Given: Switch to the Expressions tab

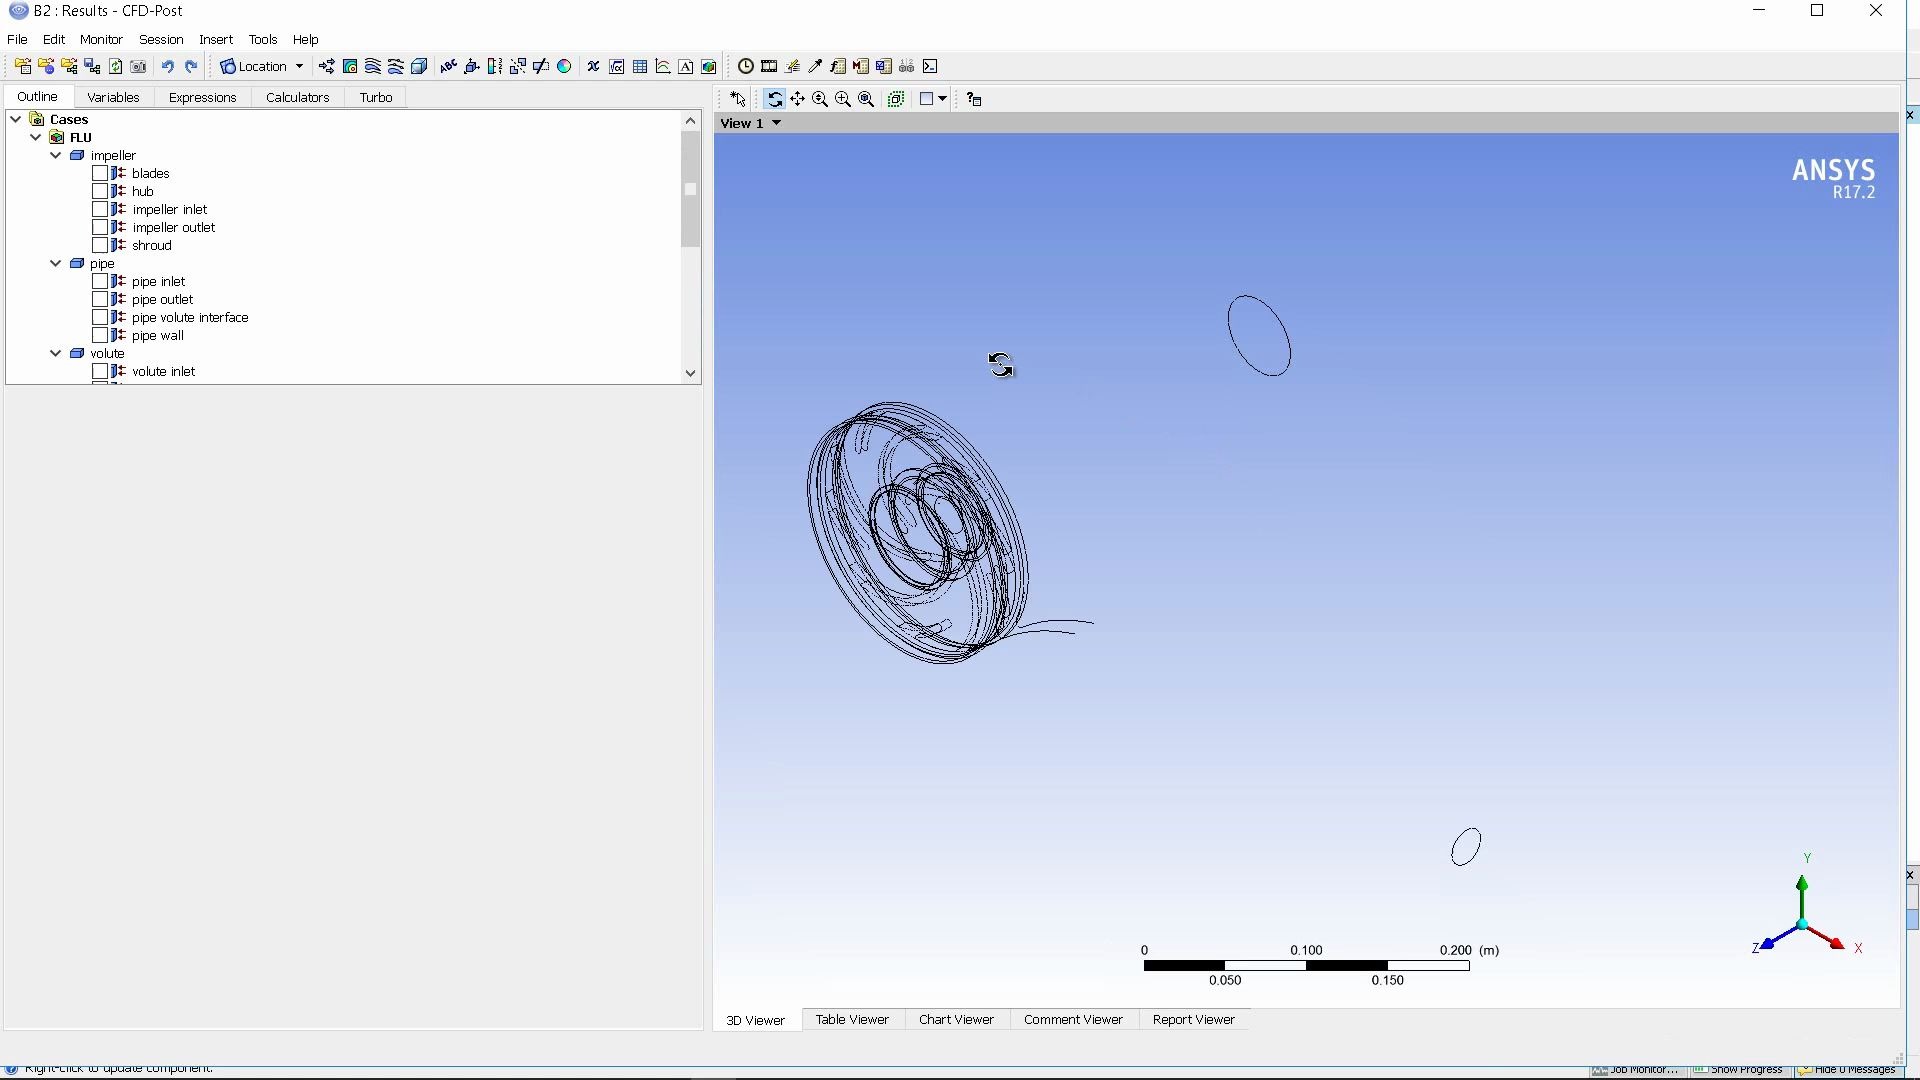Looking at the screenshot, I should pos(202,97).
